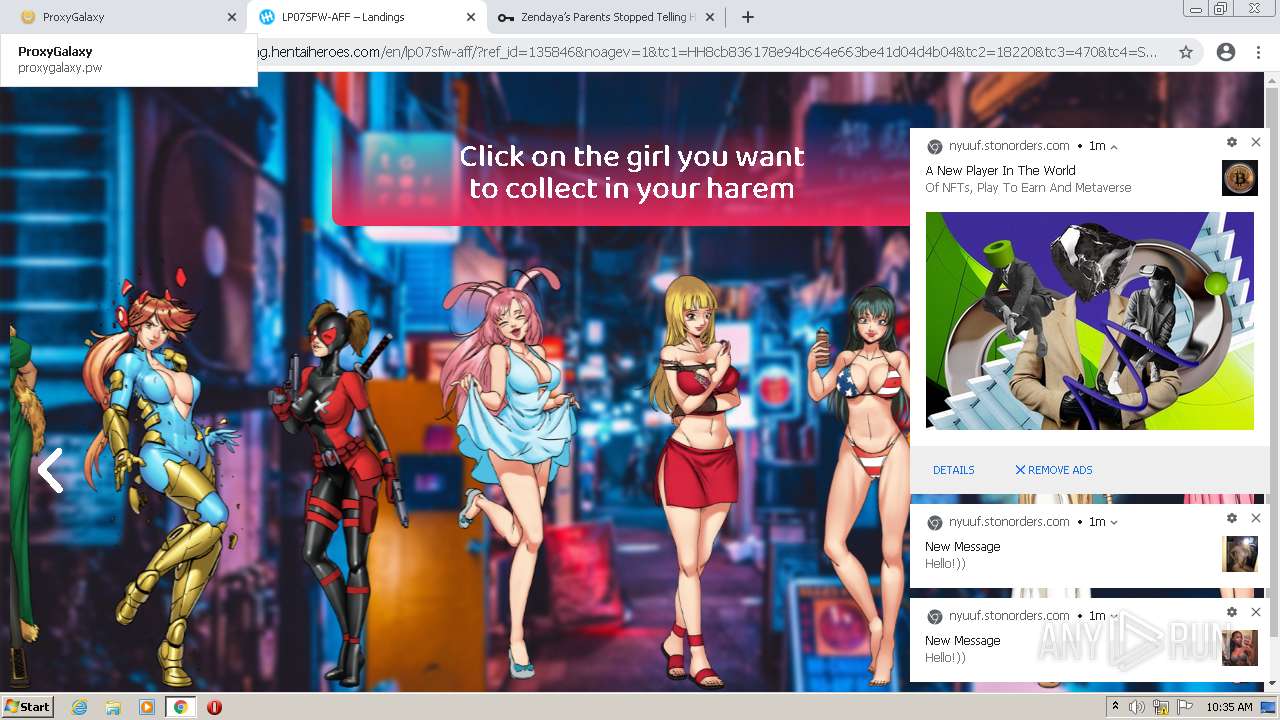
Task: Open 'A New Player In The World' notification title
Action: coord(1000,171)
